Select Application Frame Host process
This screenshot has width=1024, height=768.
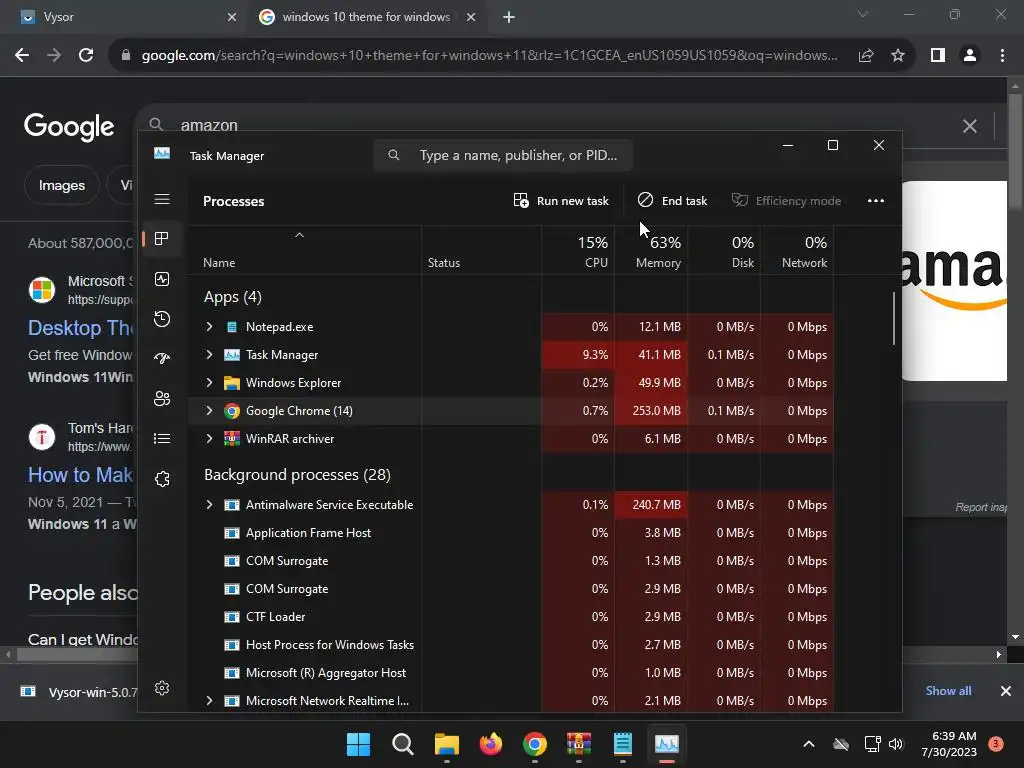[511, 532]
